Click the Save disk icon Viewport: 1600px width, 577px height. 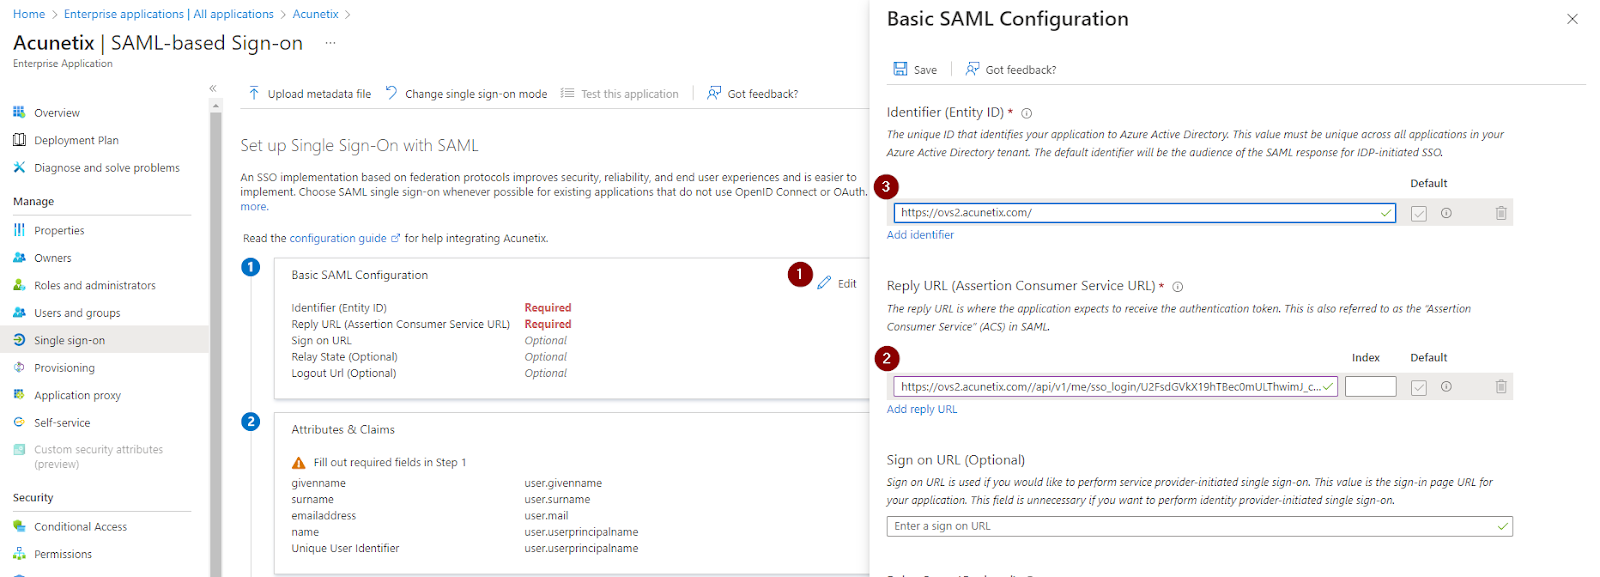point(900,69)
